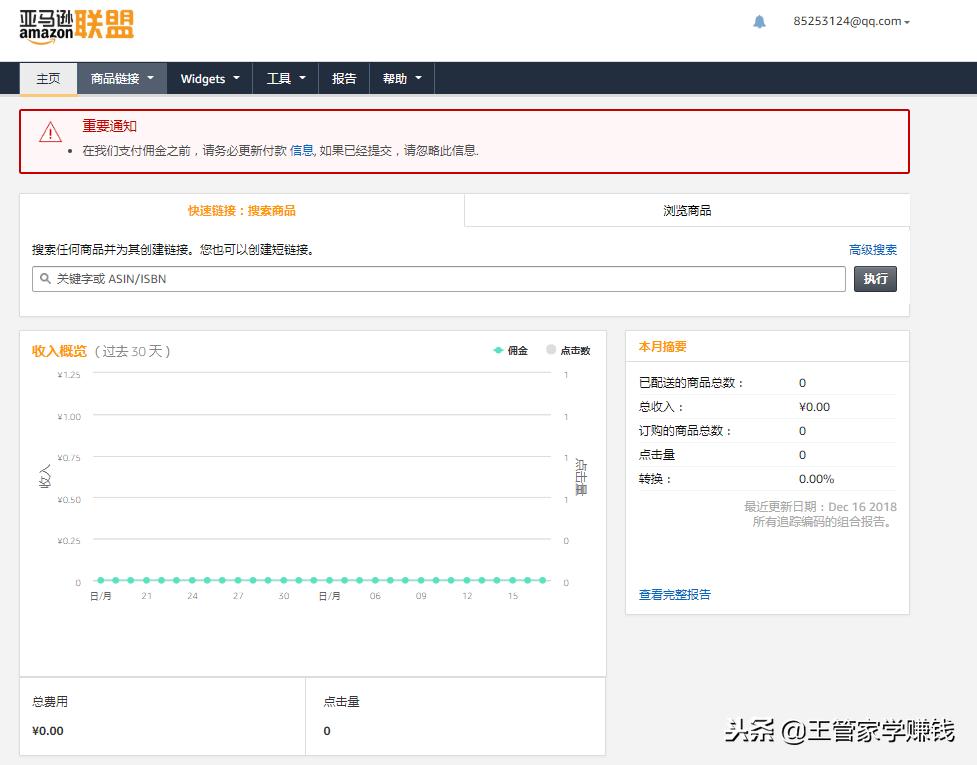Screen dimensions: 977x765
Task: Click the 查看完整报告 link
Action: click(x=674, y=593)
